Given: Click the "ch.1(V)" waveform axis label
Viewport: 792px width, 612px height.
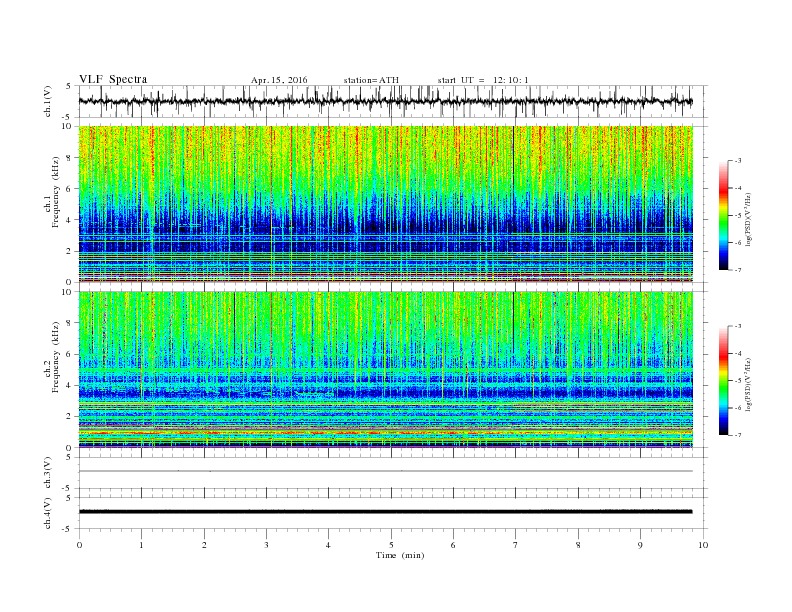Looking at the screenshot, I should (48, 101).
